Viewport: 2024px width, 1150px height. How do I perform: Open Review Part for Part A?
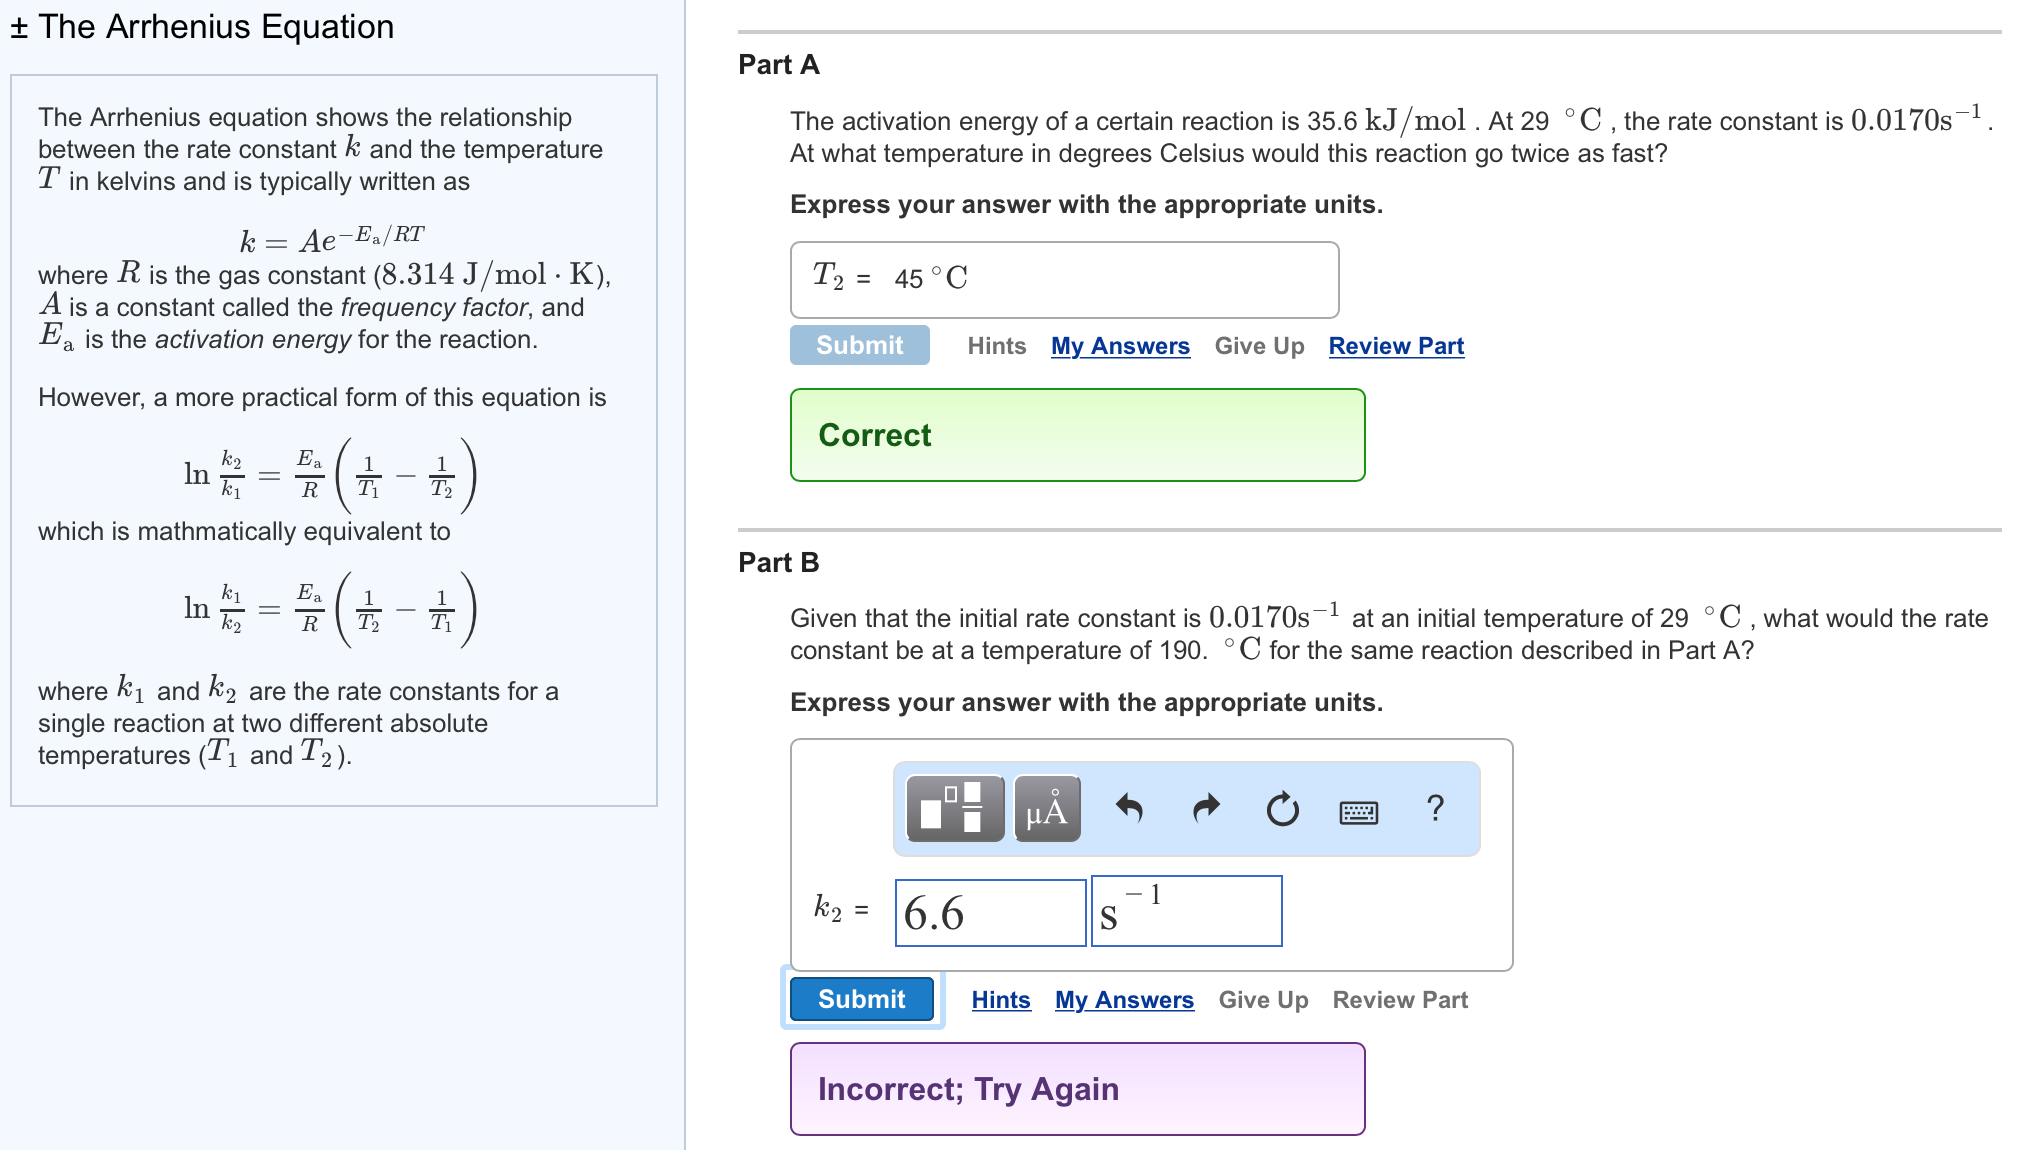coord(1395,346)
